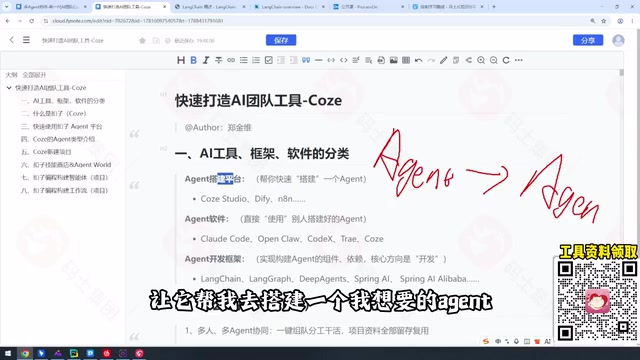Insert a hyperlink via the link icon
This screenshot has width=640, height=360.
click(231, 60)
